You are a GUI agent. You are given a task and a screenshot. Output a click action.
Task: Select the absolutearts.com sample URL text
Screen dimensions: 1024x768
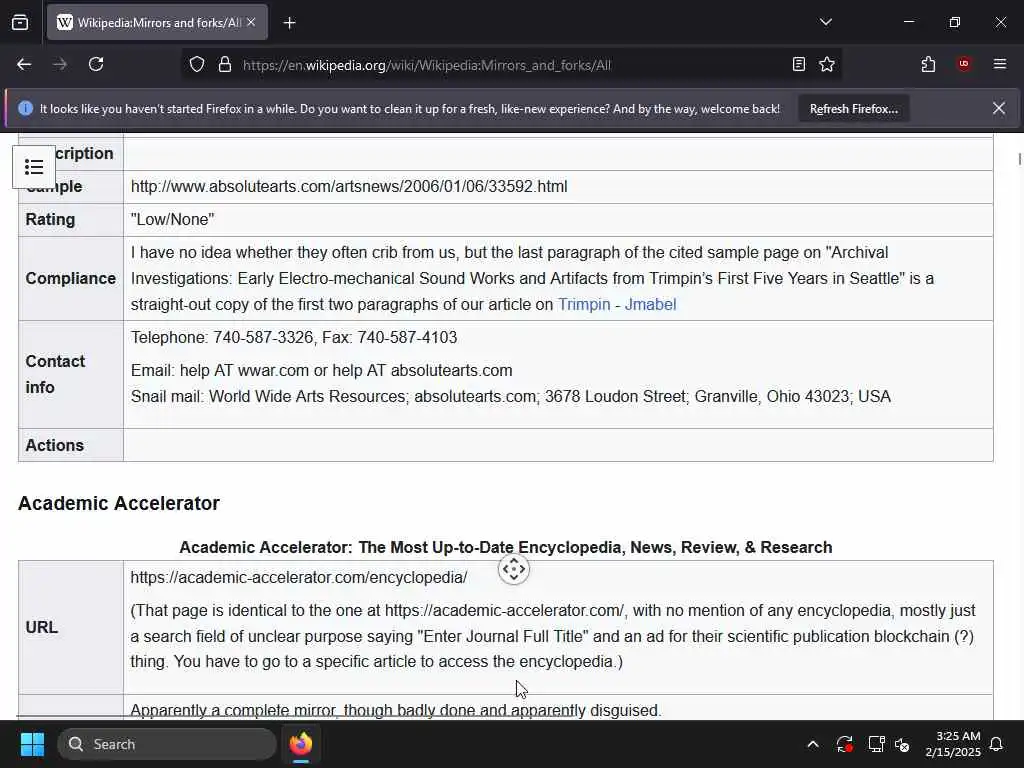[x=349, y=187]
